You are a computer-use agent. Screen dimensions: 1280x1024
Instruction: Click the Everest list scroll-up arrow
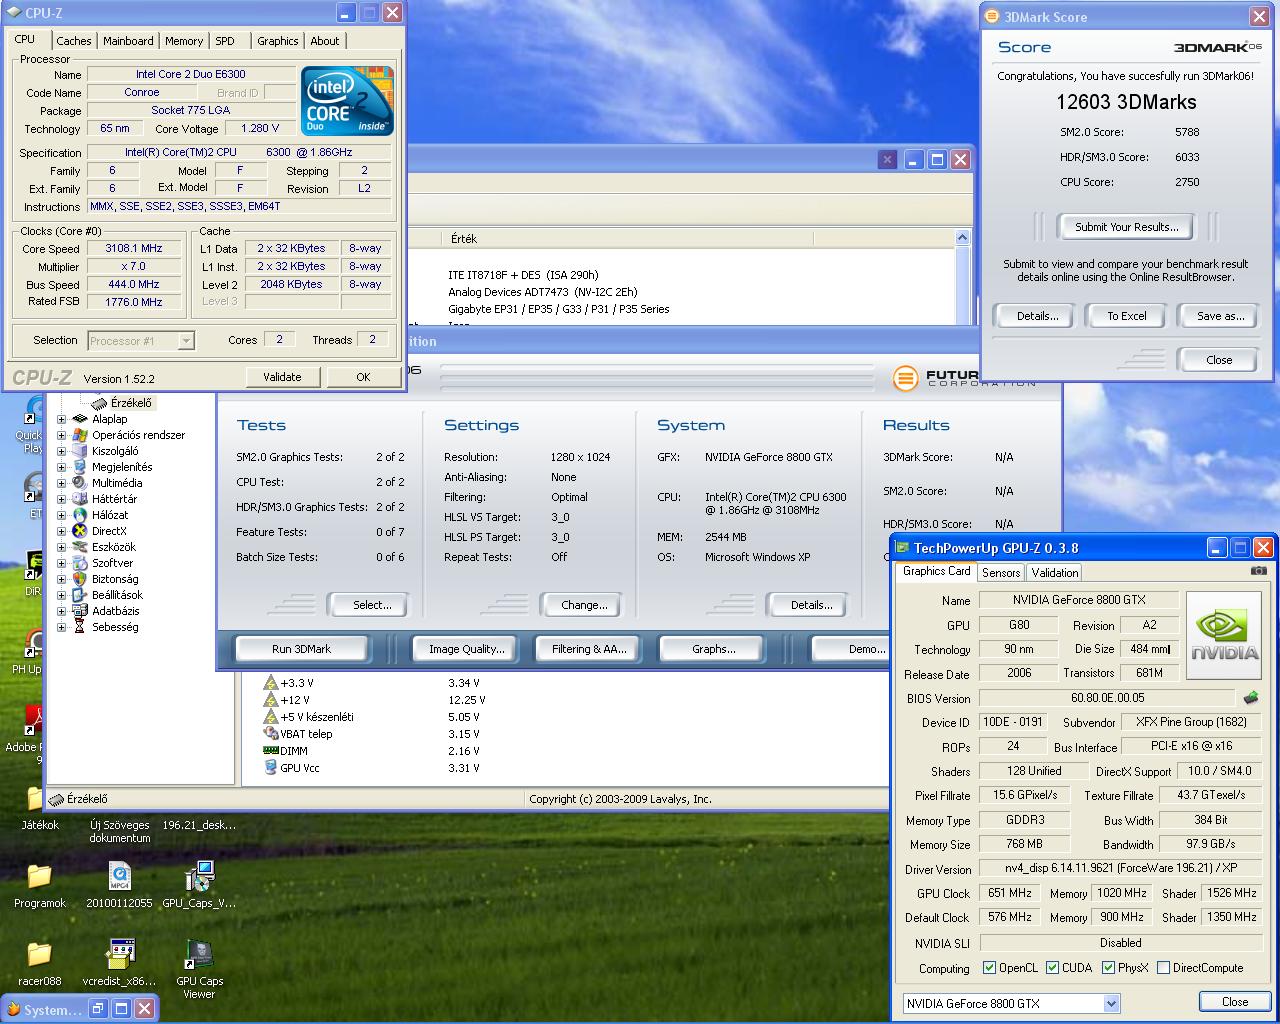click(x=962, y=238)
